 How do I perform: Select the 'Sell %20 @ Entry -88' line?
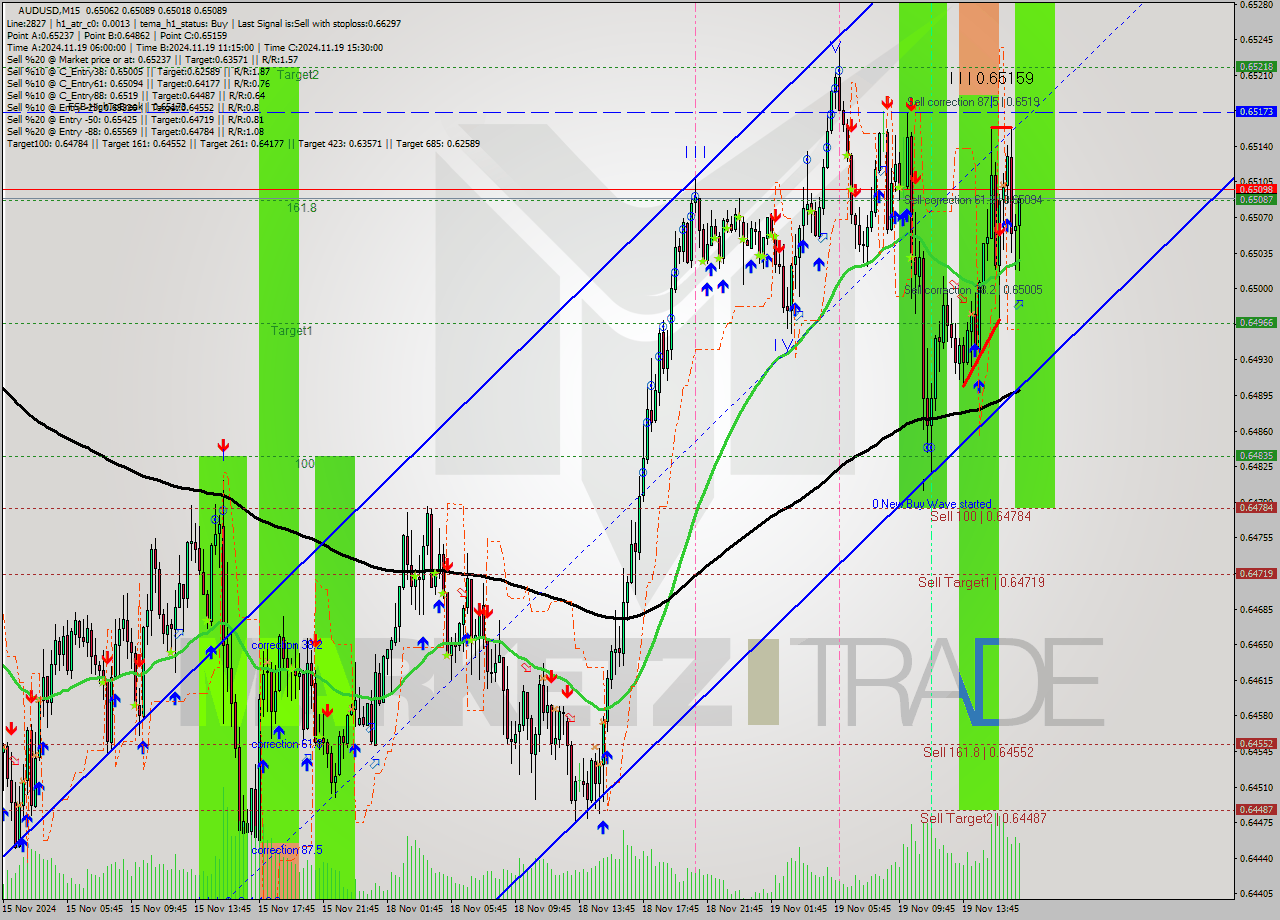point(135,131)
